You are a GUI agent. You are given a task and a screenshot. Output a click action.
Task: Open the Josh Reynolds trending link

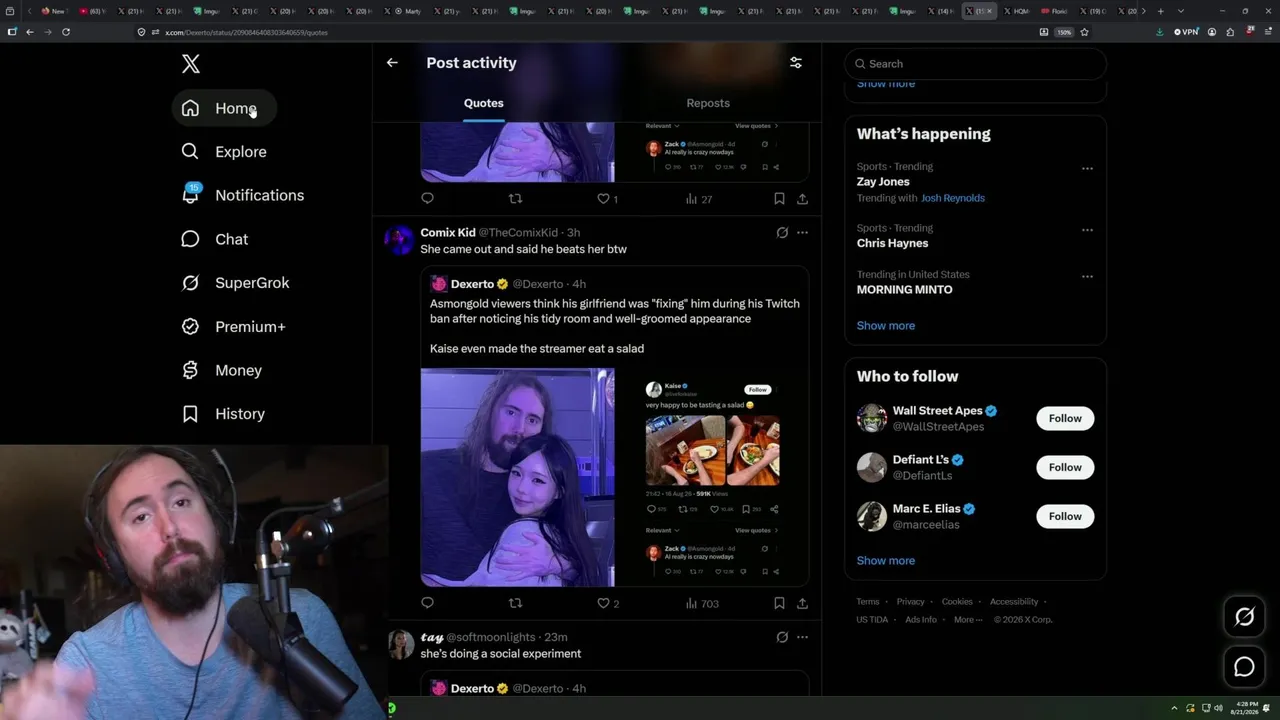953,198
